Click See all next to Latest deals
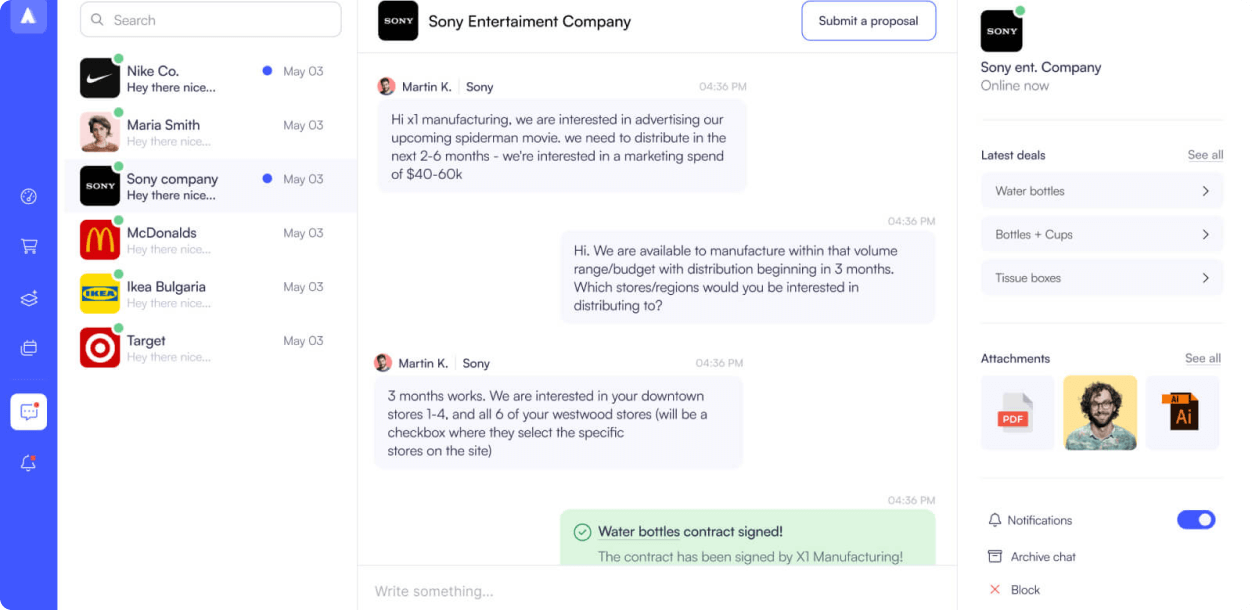1252x610 pixels. point(1205,155)
